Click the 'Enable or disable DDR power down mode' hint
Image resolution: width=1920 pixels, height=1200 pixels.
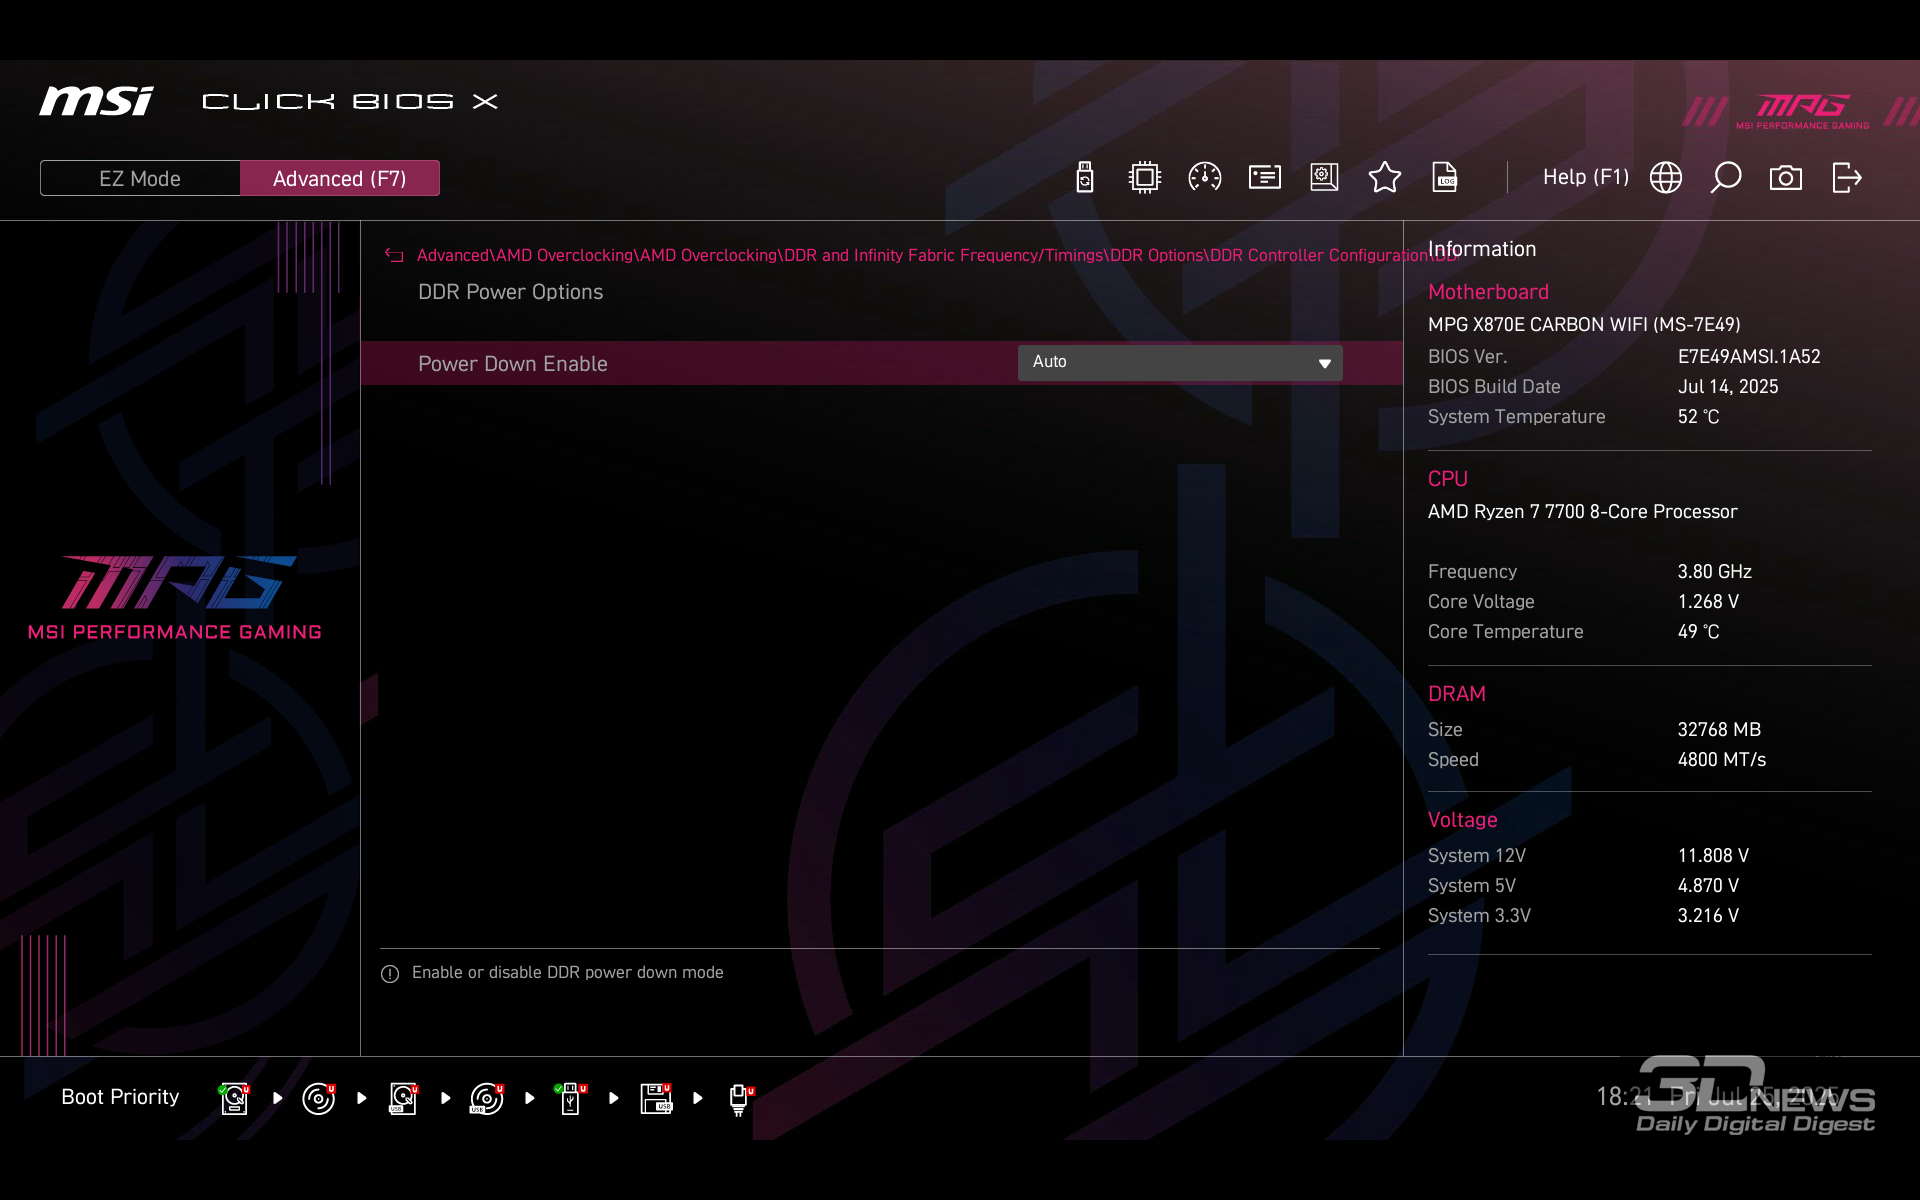(x=567, y=973)
